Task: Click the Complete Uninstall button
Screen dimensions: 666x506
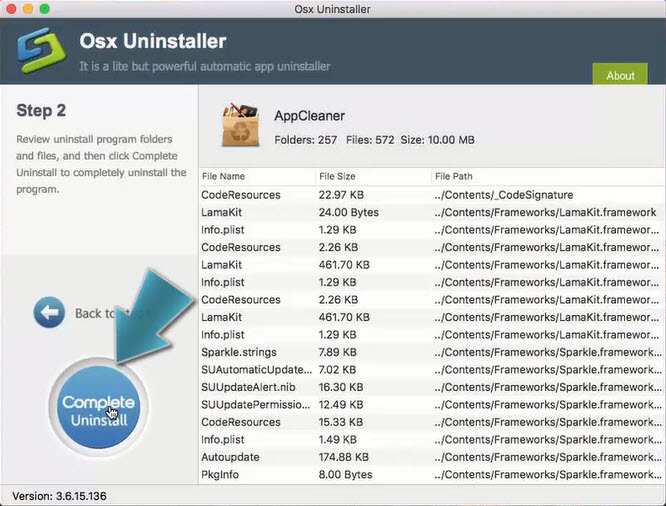Action: [99, 407]
